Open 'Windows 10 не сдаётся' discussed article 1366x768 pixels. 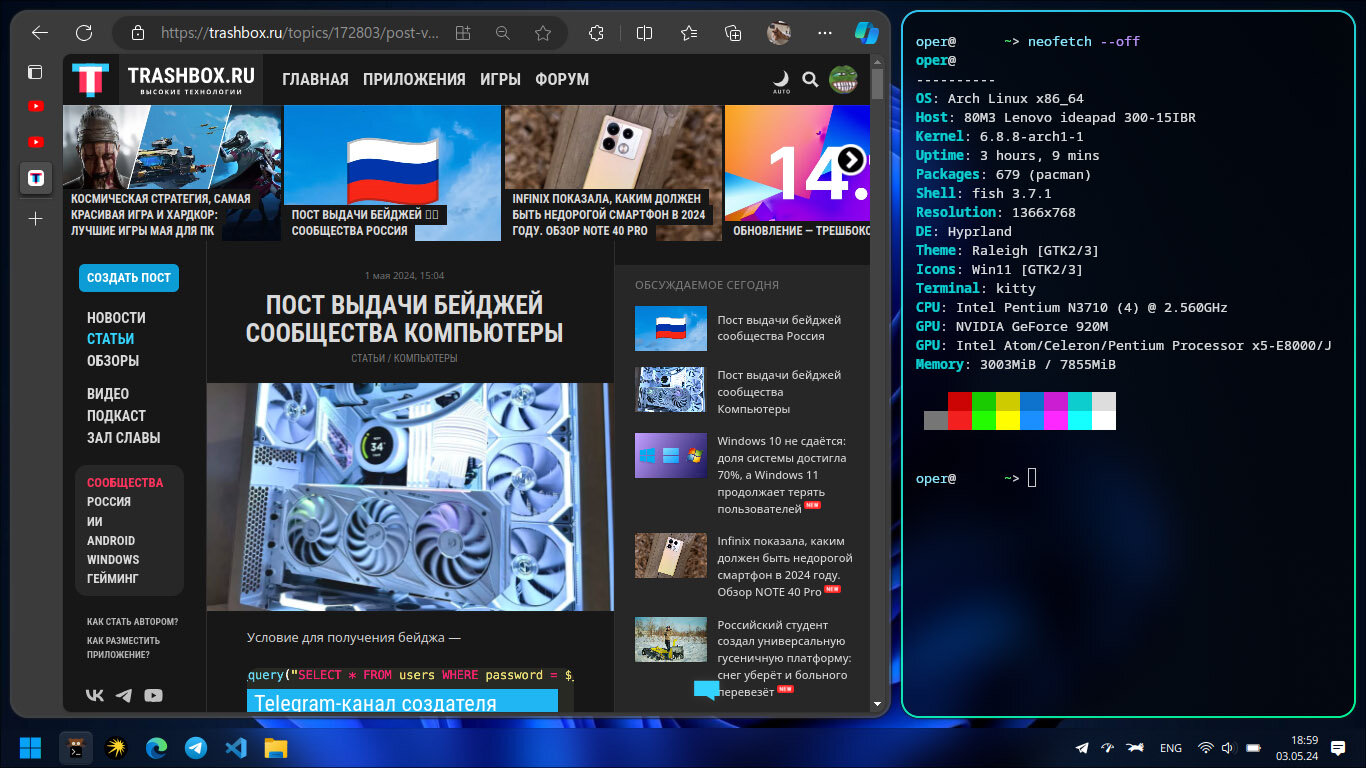(x=746, y=475)
